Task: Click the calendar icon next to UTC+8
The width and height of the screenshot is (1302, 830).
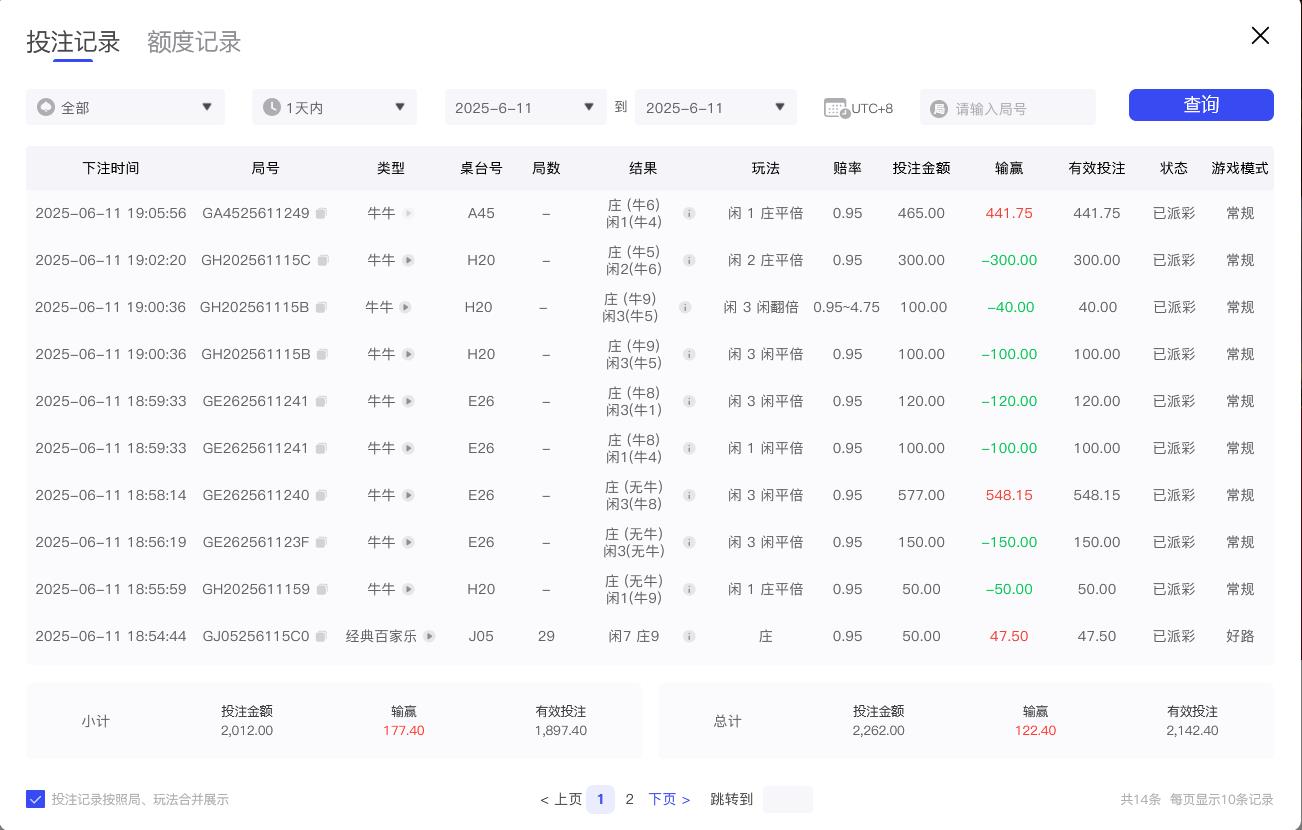Action: (x=836, y=108)
